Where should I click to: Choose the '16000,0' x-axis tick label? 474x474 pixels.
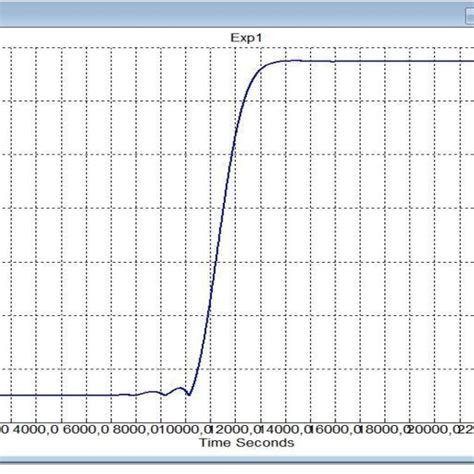click(335, 429)
